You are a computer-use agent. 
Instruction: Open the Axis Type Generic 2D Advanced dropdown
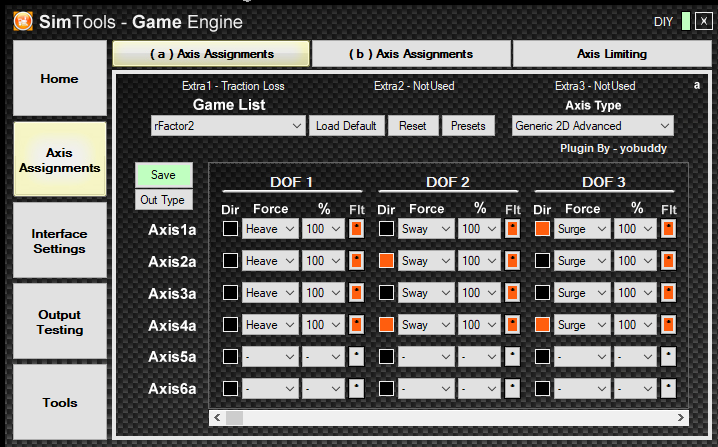point(593,125)
